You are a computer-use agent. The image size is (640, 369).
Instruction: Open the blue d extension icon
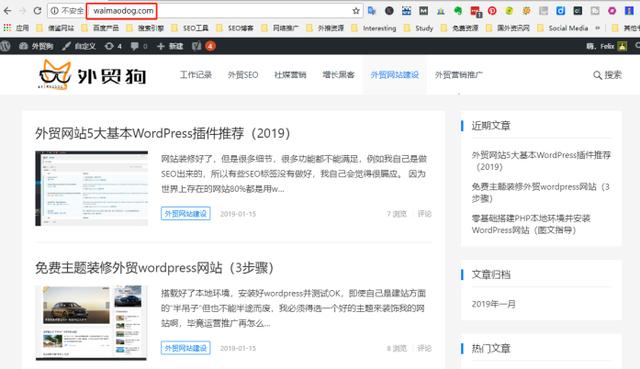[561, 11]
